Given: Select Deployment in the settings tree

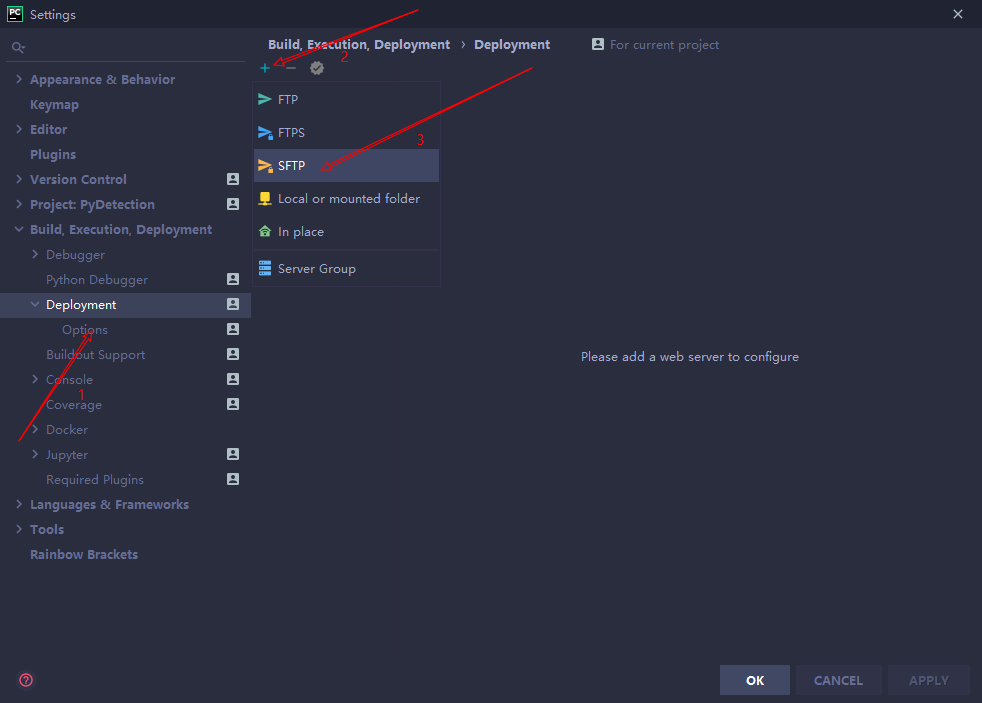Looking at the screenshot, I should 125,305.
